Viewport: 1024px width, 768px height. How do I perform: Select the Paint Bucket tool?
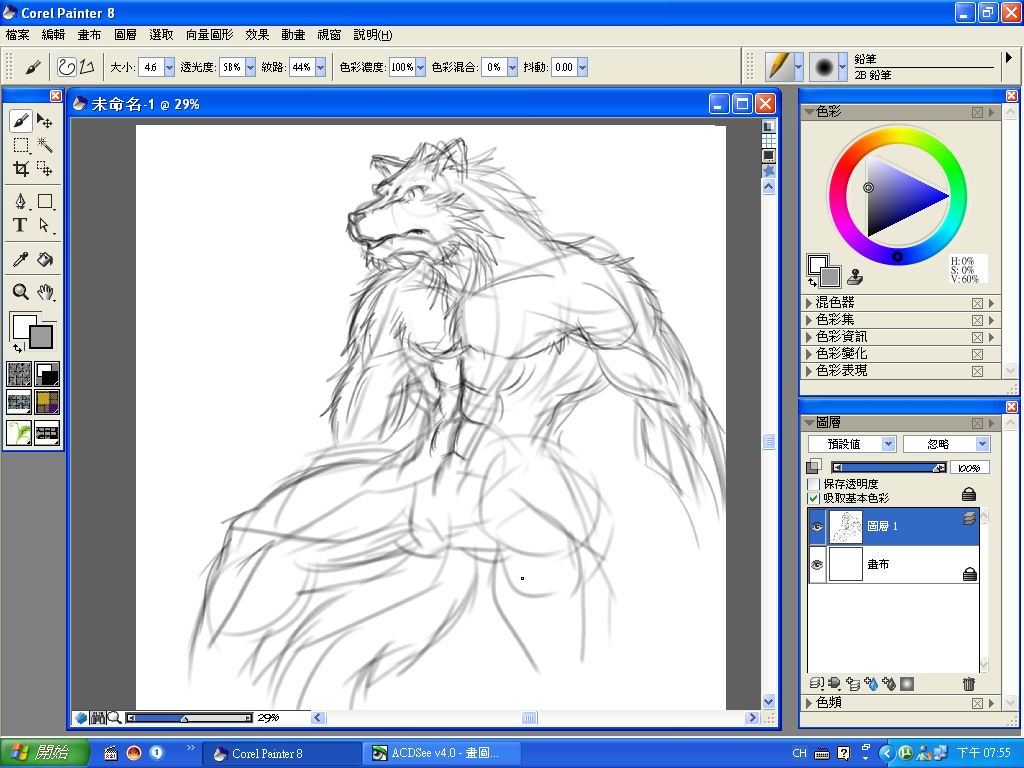(x=45, y=260)
